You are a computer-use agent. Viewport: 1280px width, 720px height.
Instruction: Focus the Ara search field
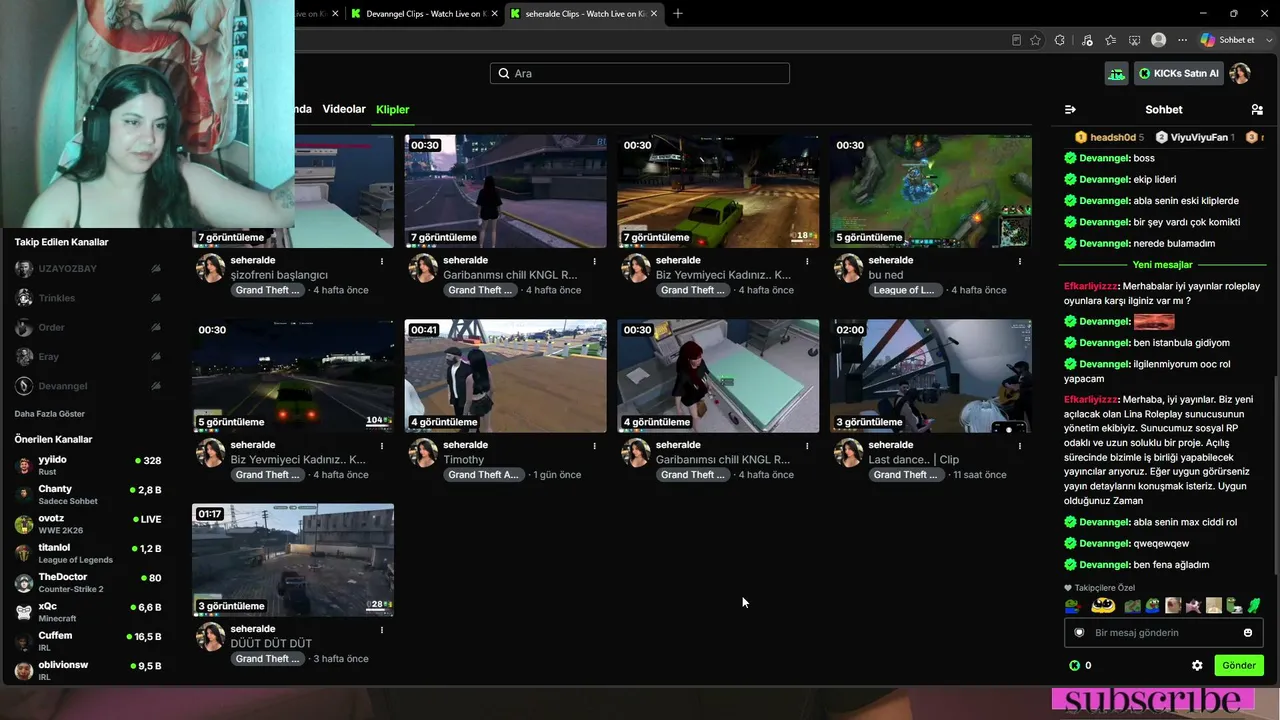coord(640,73)
